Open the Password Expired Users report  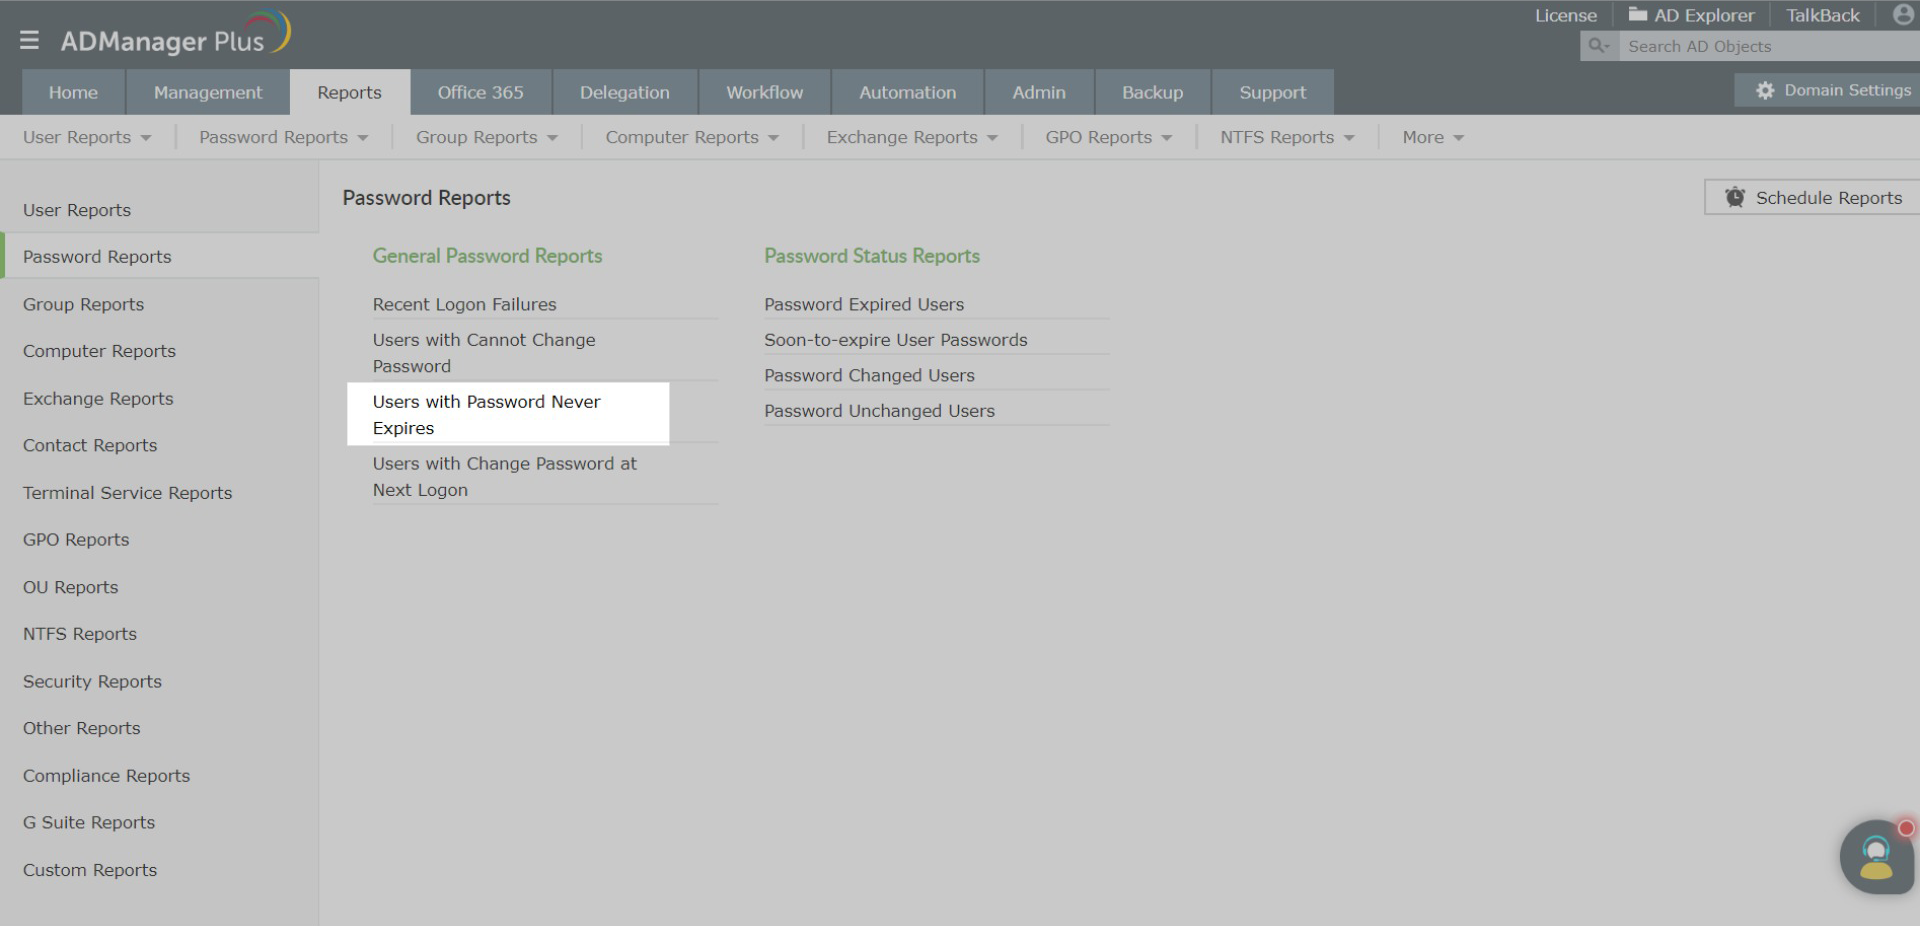coord(864,304)
